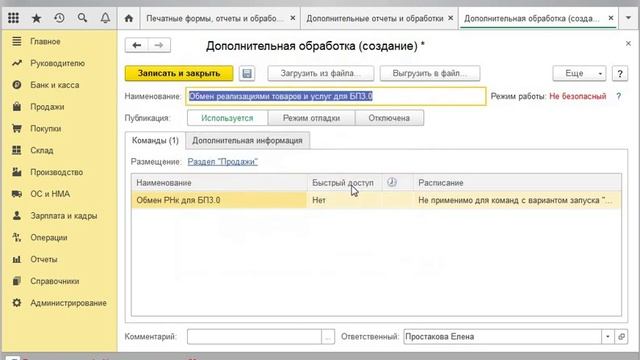Open ОС и НМА section
The image size is (640, 360).
pyautogui.click(x=50, y=194)
